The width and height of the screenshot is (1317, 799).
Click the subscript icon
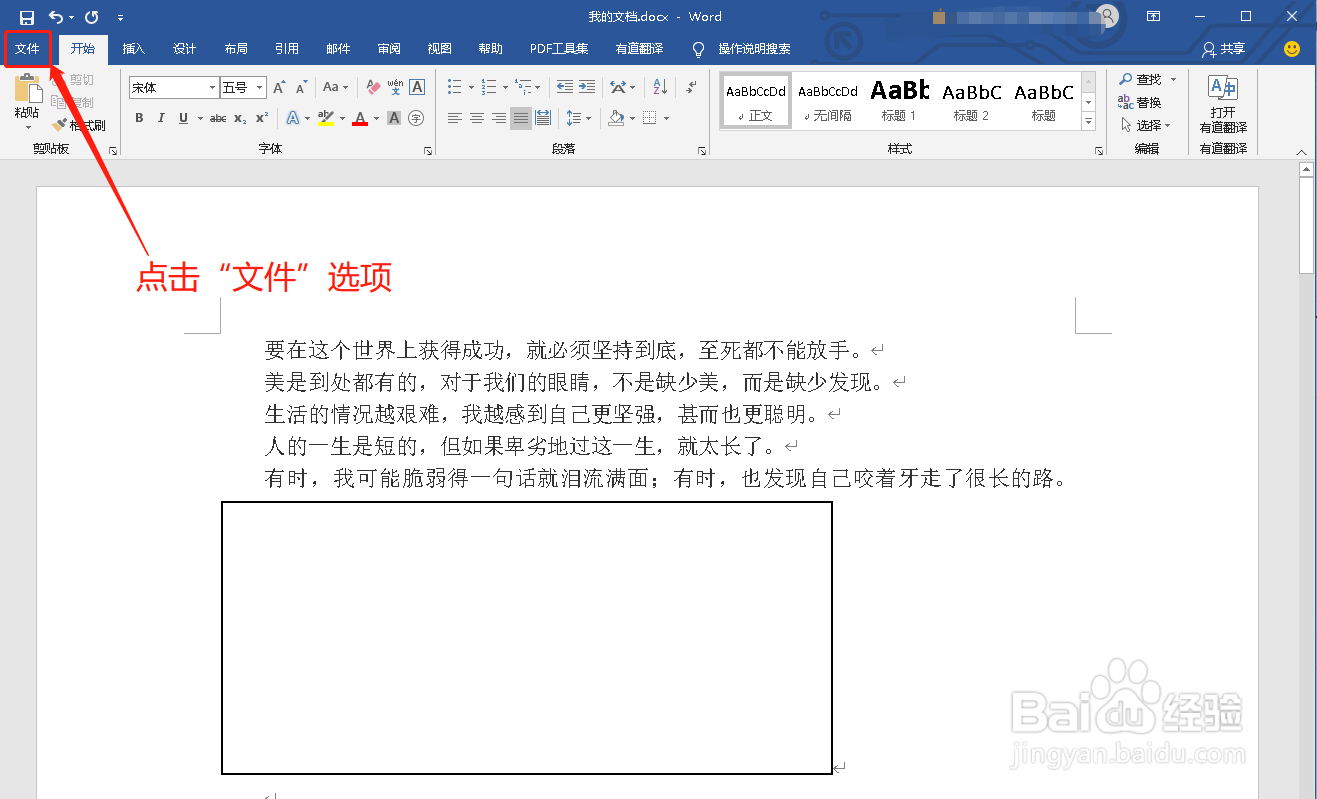coord(239,118)
